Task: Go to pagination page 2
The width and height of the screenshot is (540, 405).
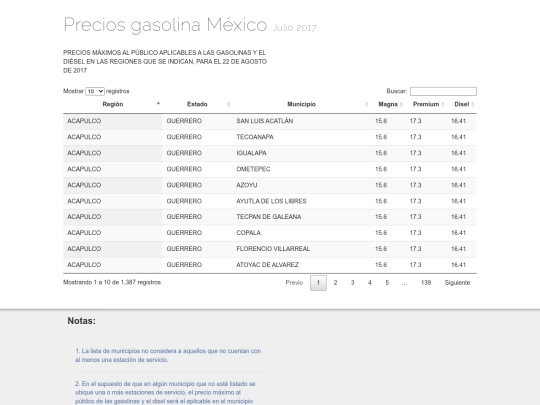Action: [x=335, y=283]
